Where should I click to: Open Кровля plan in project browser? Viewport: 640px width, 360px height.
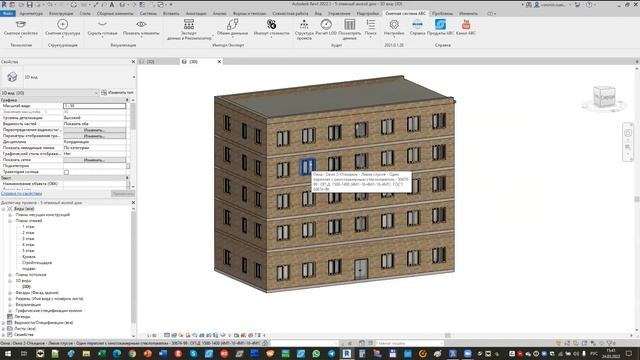(x=29, y=257)
